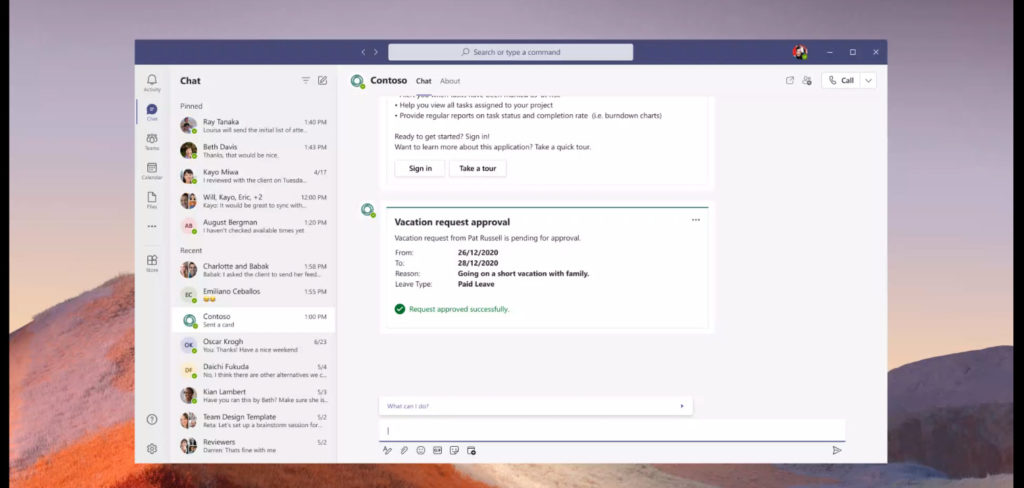Screen dimensions: 1024x488
Task: Click the send message arrow
Action: 836,451
